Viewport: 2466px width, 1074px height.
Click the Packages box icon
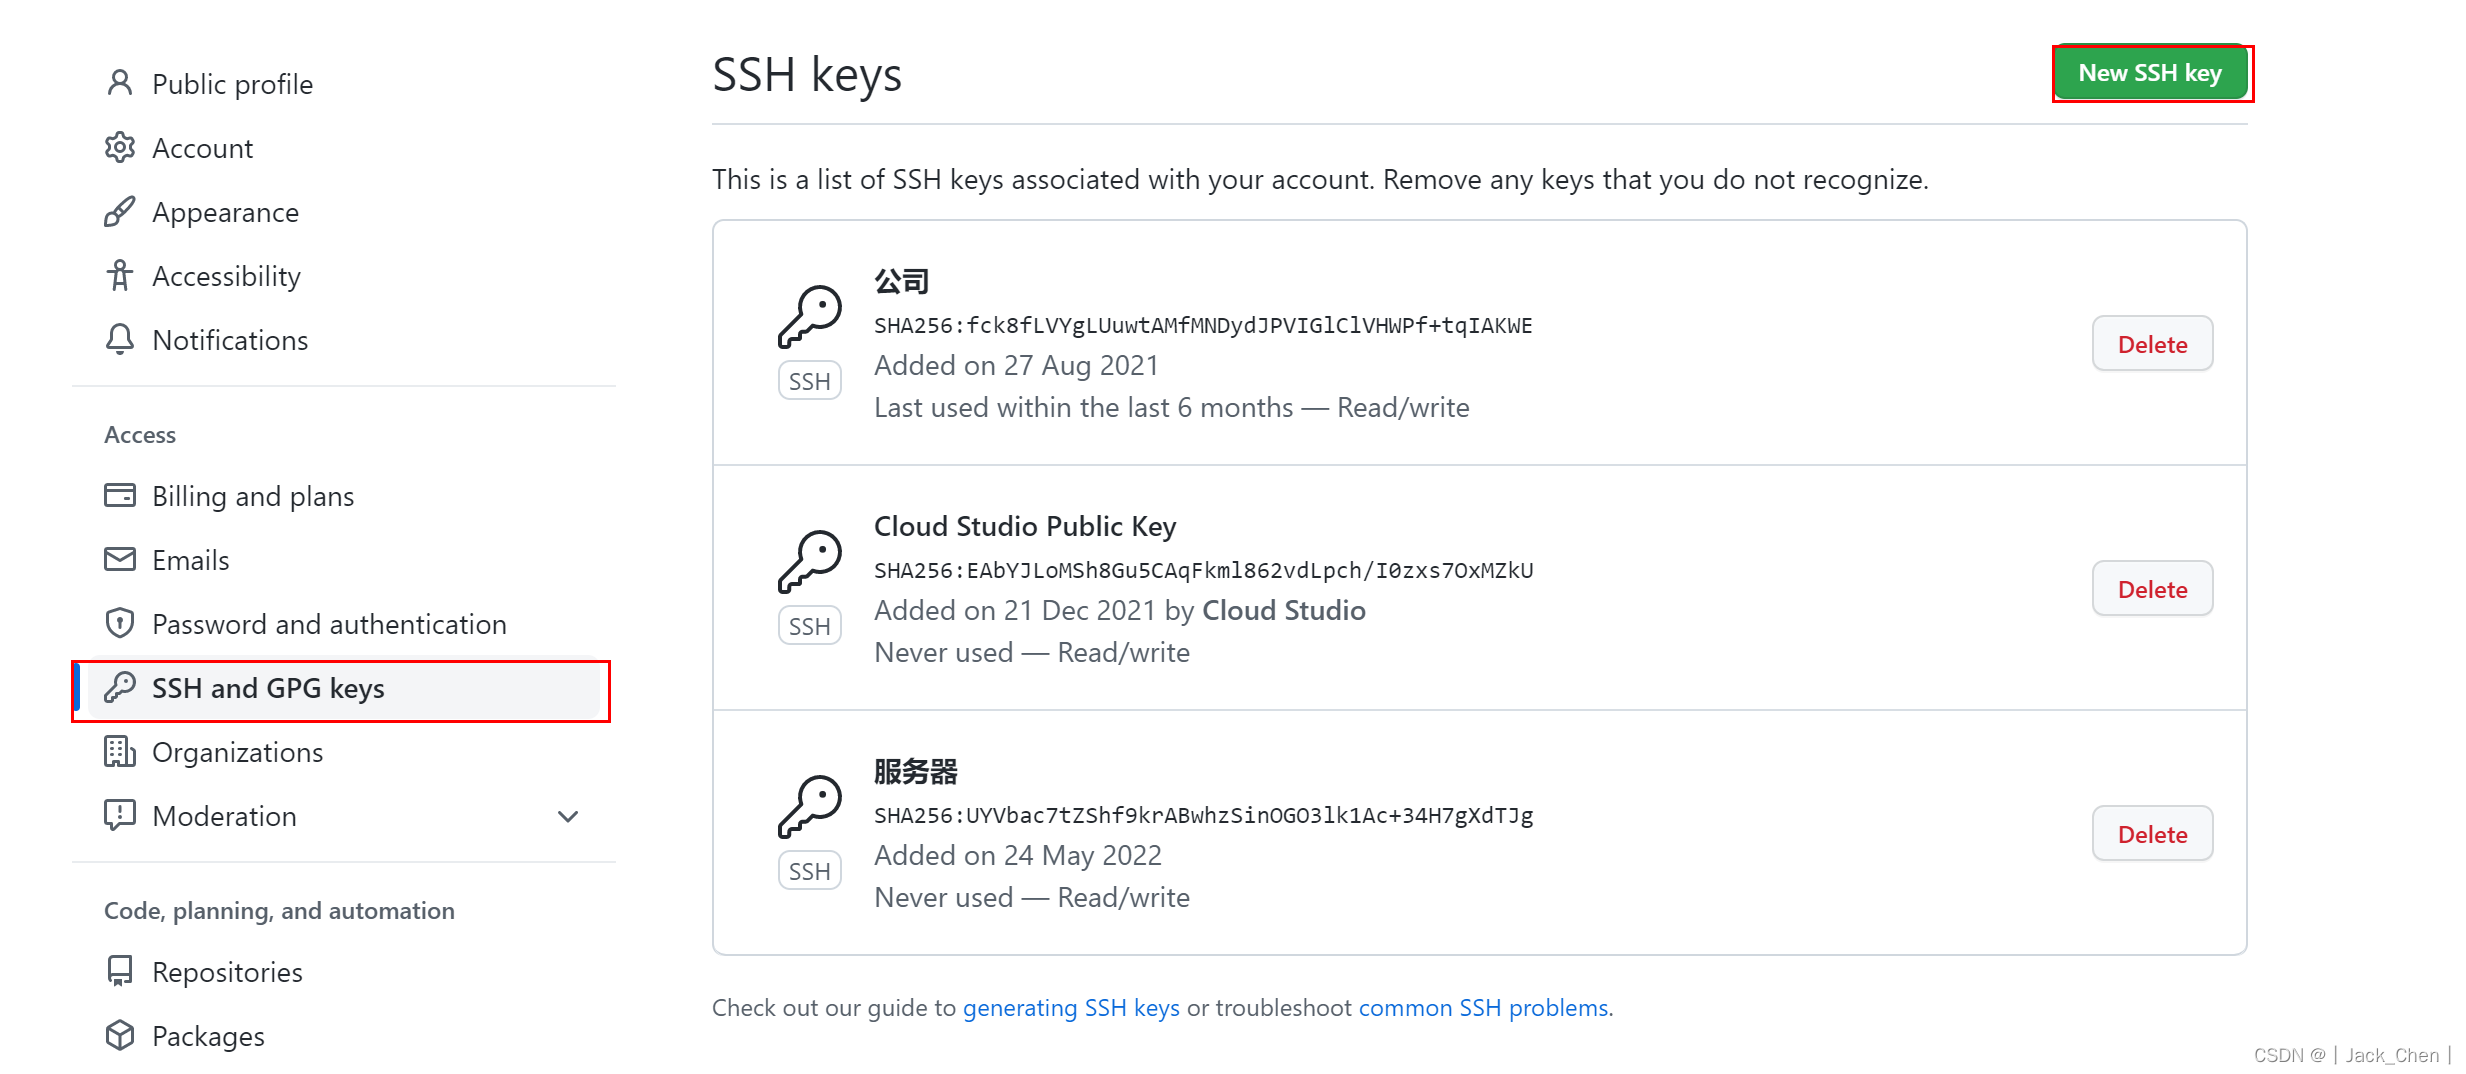[120, 1035]
